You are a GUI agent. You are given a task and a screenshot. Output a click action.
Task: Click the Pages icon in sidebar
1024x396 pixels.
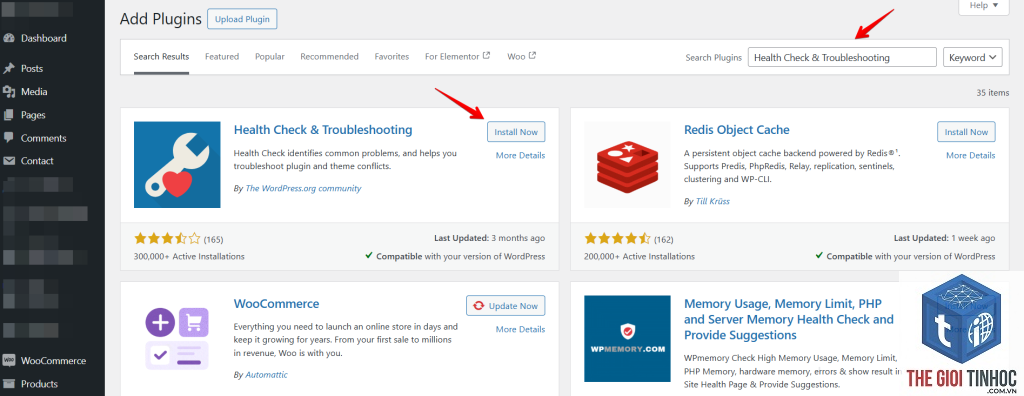point(8,115)
